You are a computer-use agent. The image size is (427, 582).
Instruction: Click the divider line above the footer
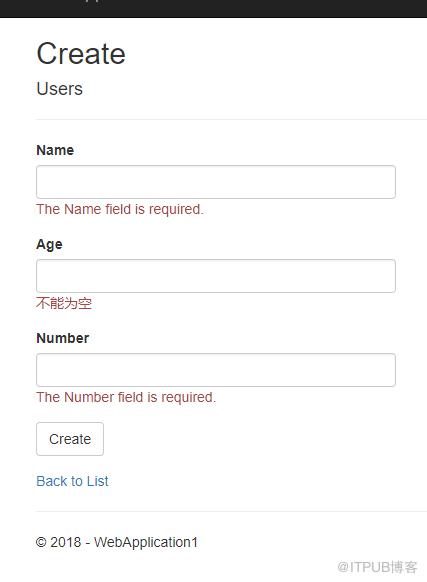(231, 511)
